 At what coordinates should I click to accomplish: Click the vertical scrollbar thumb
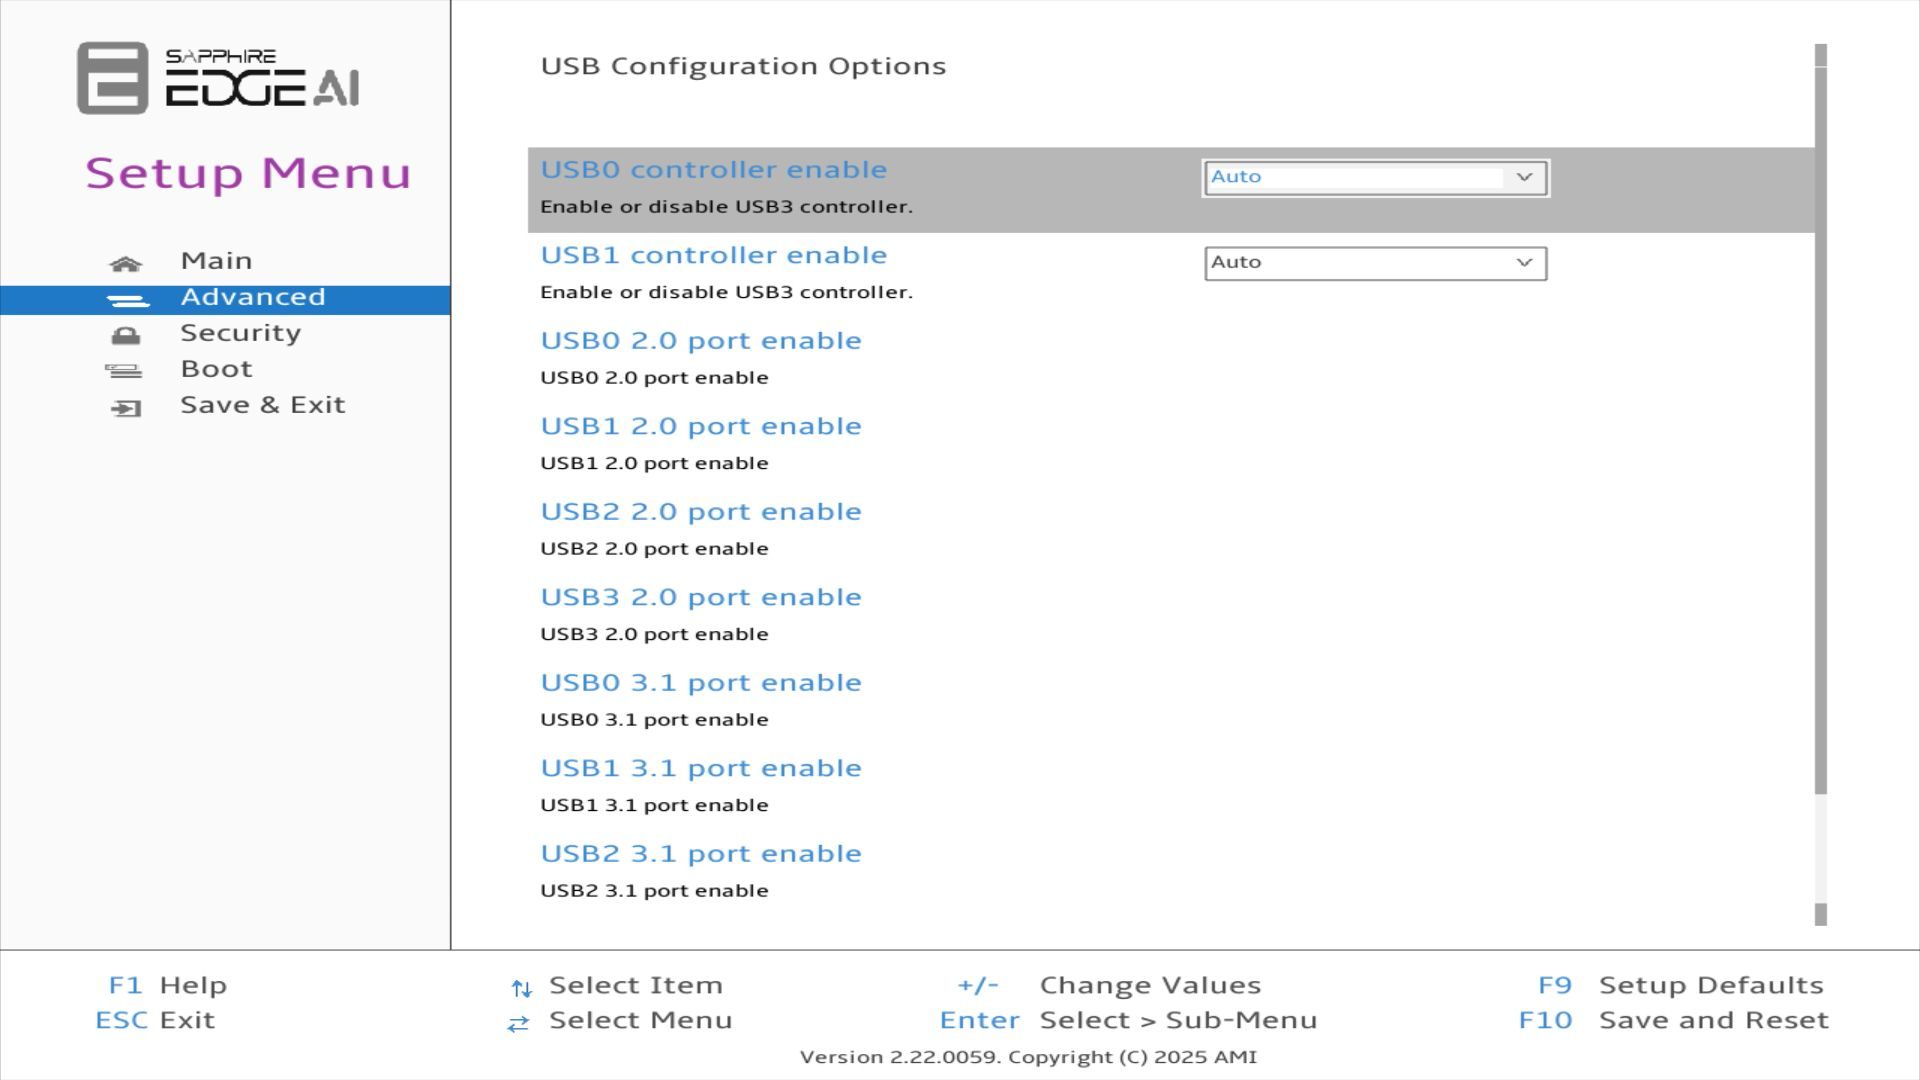[x=1820, y=430]
